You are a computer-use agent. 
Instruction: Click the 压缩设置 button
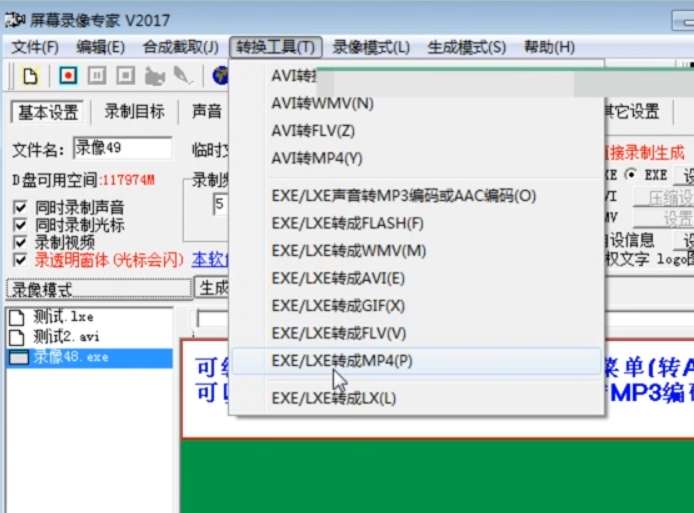pos(663,198)
